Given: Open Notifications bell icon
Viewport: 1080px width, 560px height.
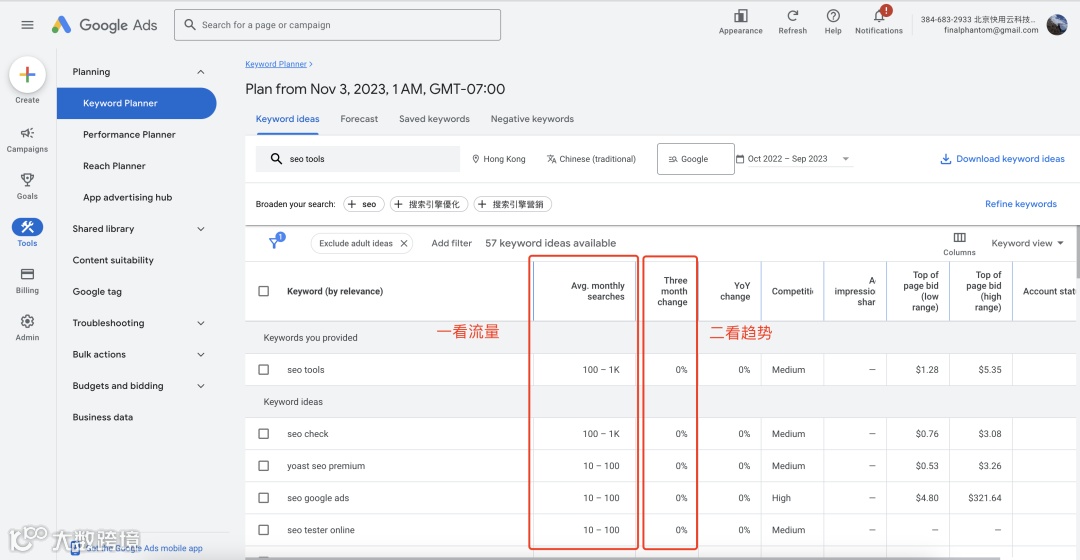Looking at the screenshot, I should point(879,16).
